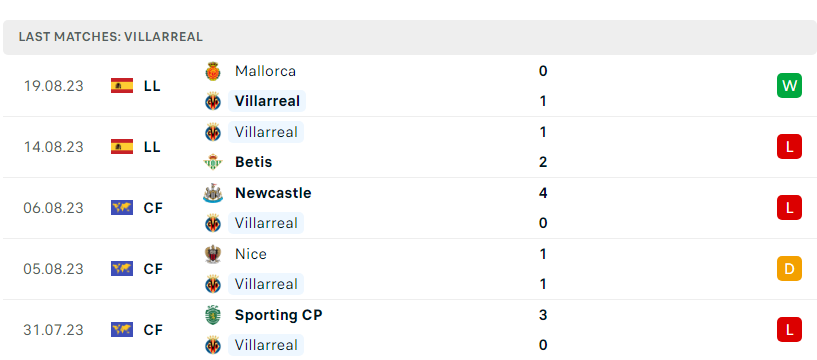The image size is (817, 360).
Task: Click Villarreal crest in the Betis match
Action: pyautogui.click(x=213, y=132)
